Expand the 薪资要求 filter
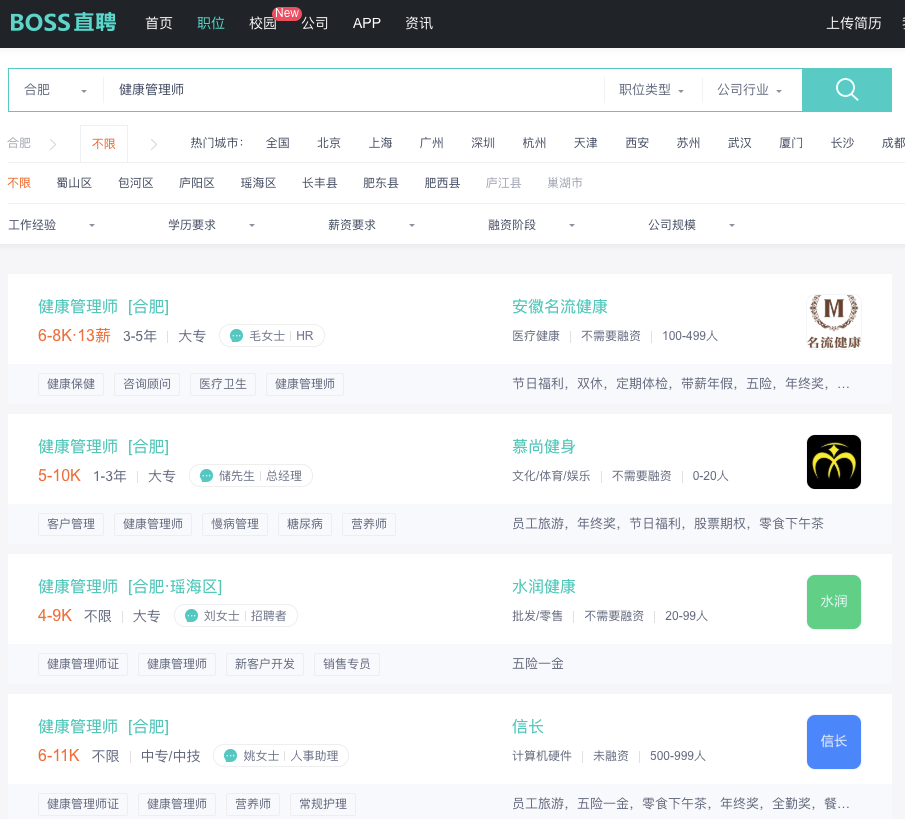Viewport: 905px width, 819px height. point(371,225)
